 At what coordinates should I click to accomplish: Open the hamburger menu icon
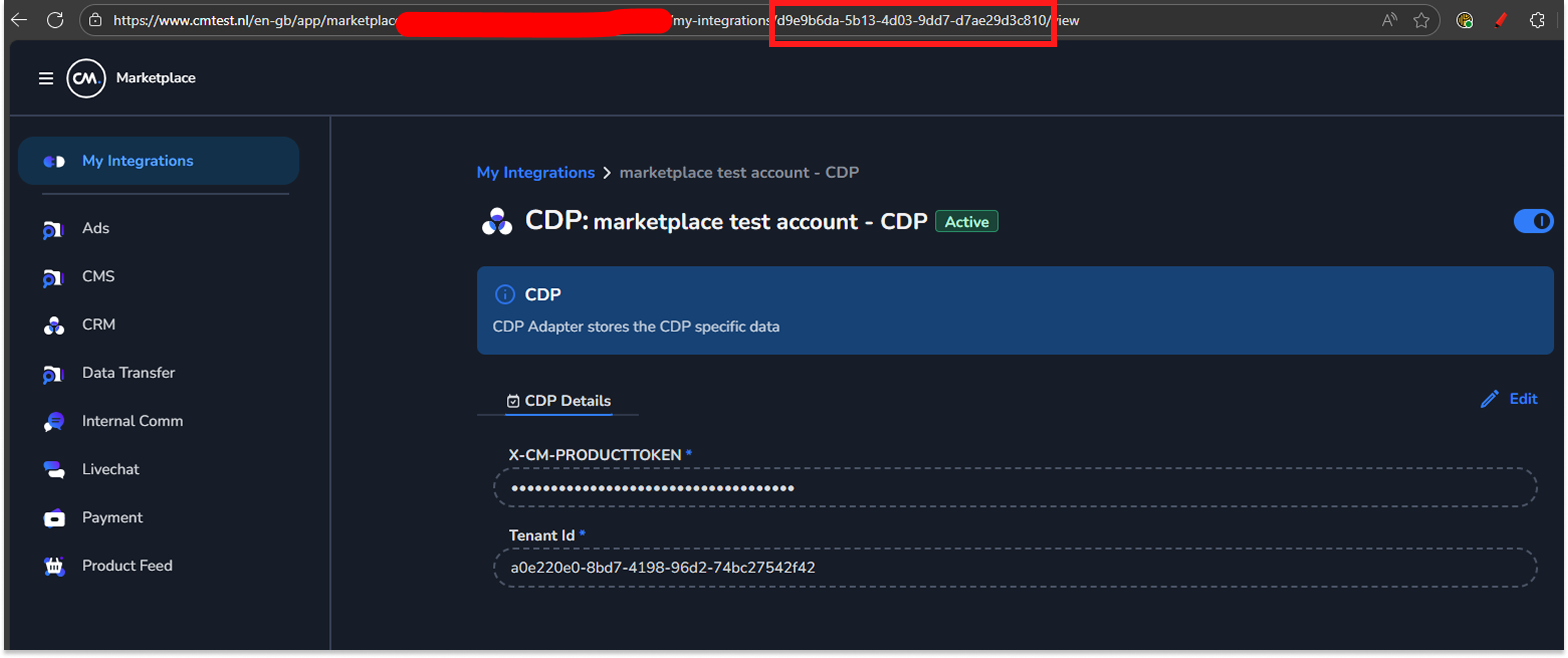(x=46, y=78)
